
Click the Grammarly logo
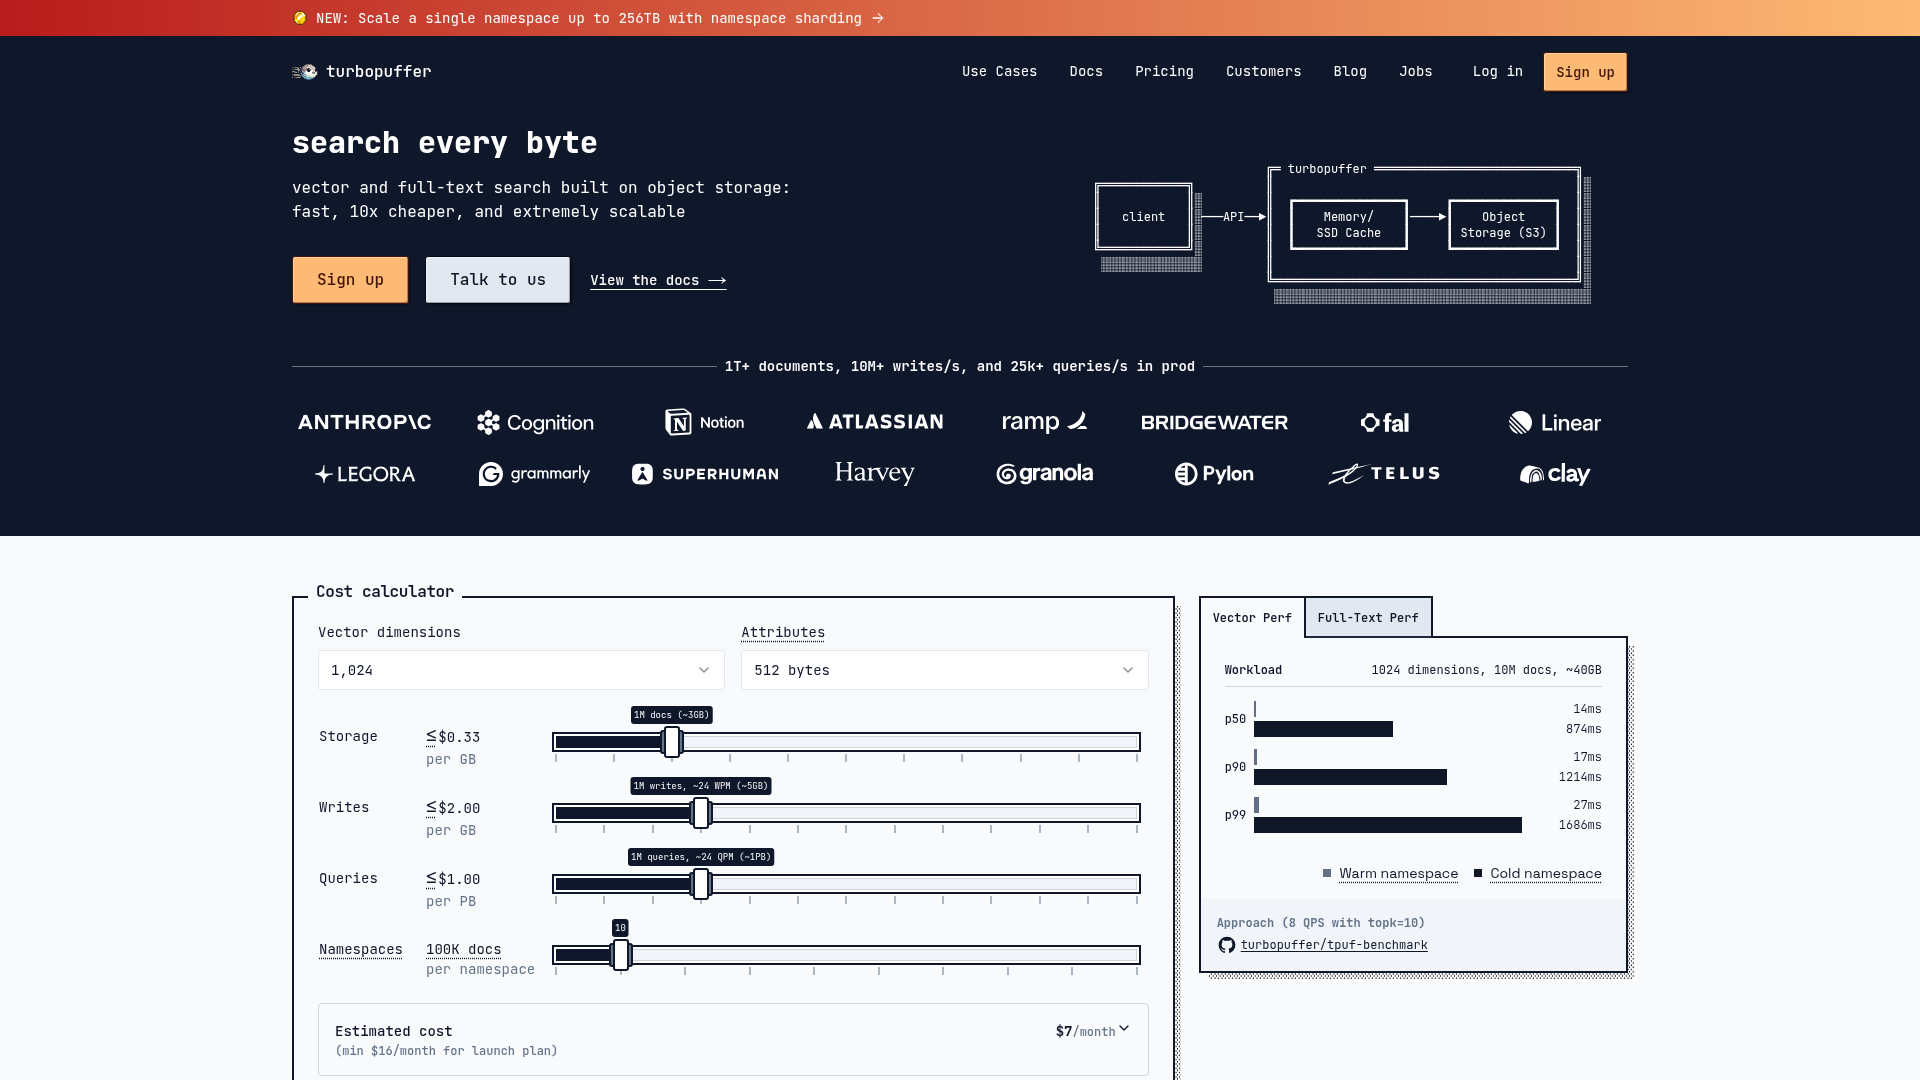(x=535, y=474)
